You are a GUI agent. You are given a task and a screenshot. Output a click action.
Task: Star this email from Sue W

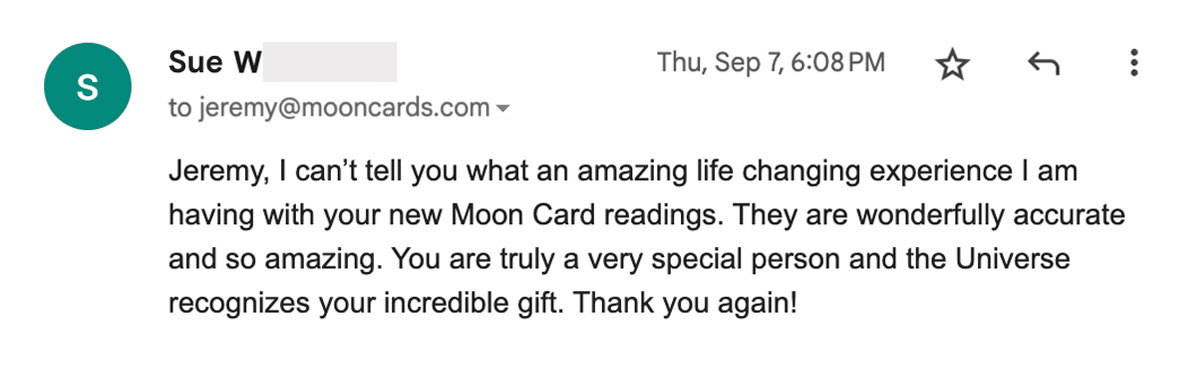[x=952, y=66]
